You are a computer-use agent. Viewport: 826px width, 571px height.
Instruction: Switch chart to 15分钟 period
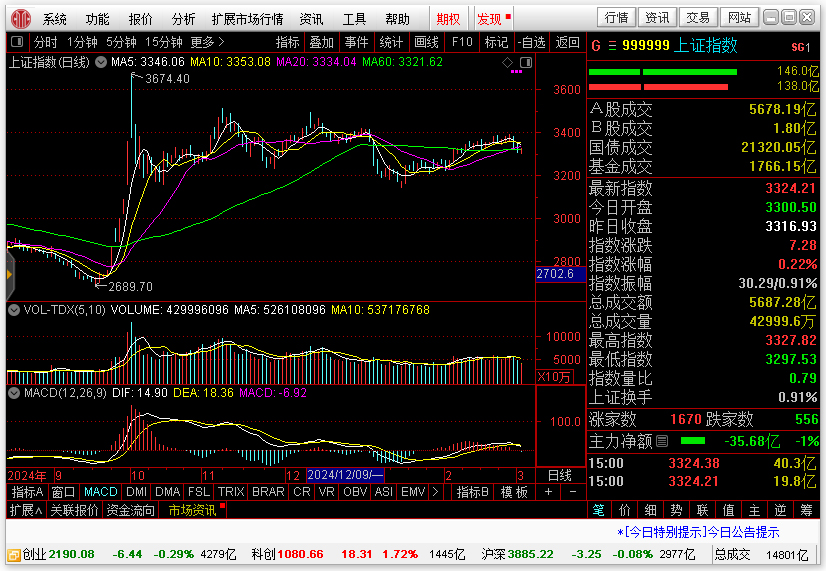click(x=164, y=42)
